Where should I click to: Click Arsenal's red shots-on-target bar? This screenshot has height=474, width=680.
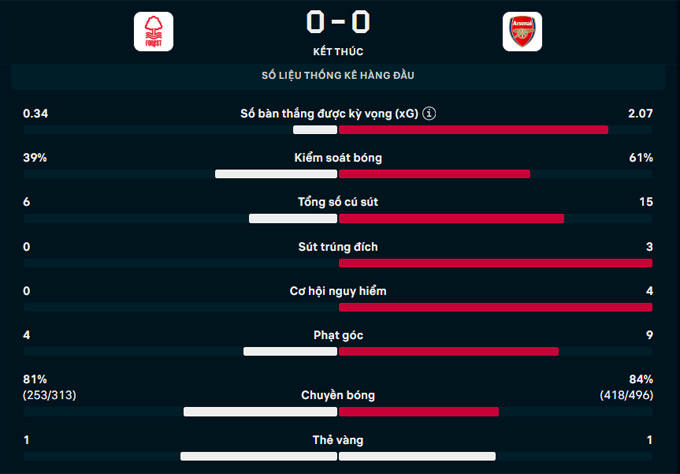(495, 263)
